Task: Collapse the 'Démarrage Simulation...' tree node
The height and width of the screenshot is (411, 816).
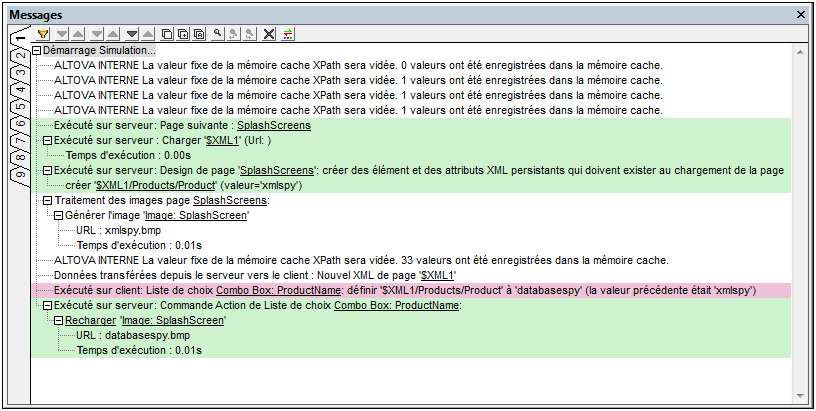Action: 37,51
